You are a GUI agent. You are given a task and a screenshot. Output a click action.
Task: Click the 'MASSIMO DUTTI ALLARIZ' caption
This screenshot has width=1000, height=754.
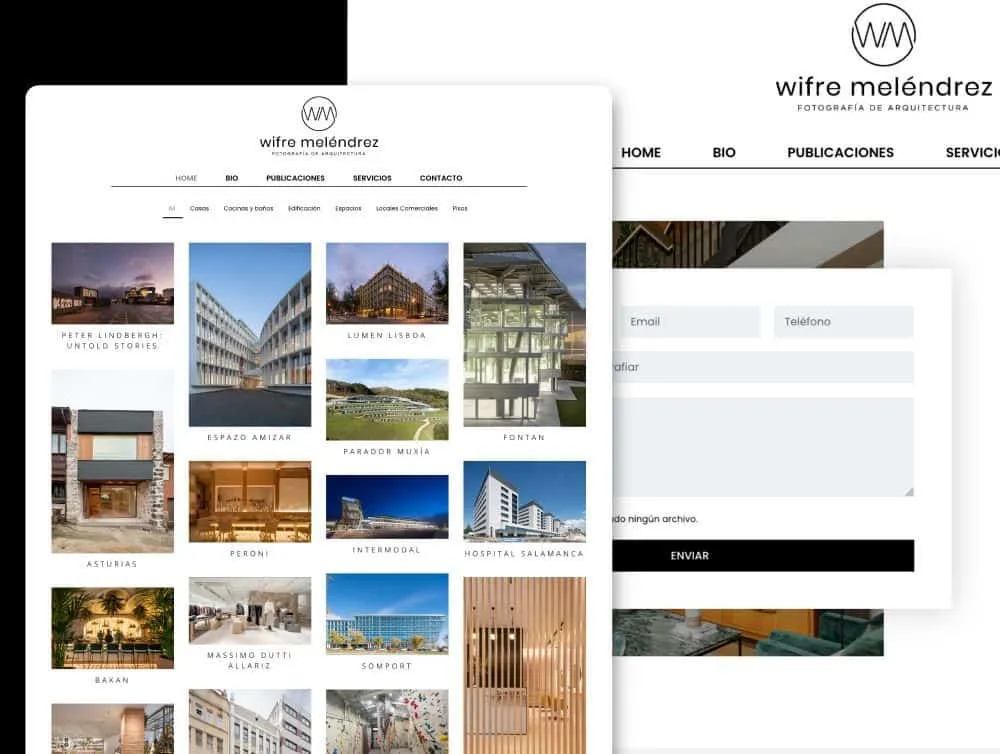[x=249, y=660]
